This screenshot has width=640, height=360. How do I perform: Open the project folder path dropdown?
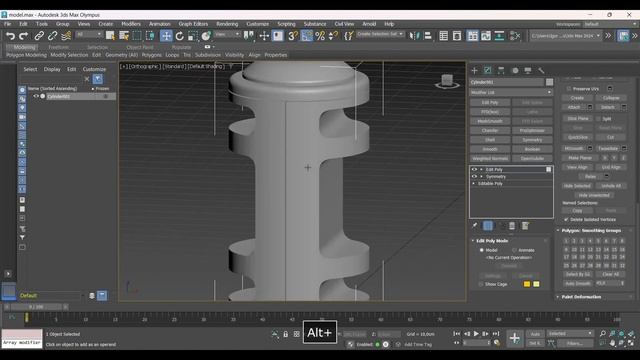(566, 36)
